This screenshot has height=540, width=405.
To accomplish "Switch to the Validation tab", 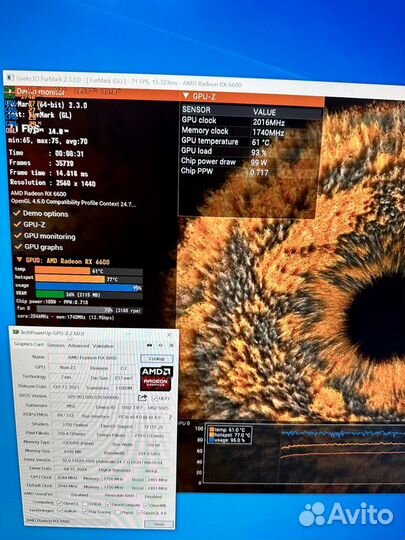I will tap(103, 346).
